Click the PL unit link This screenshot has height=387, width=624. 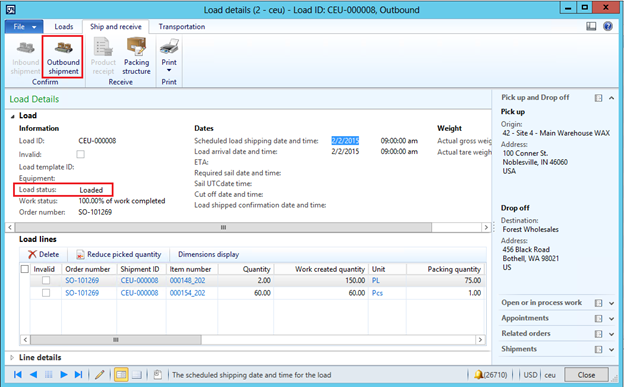tap(376, 280)
